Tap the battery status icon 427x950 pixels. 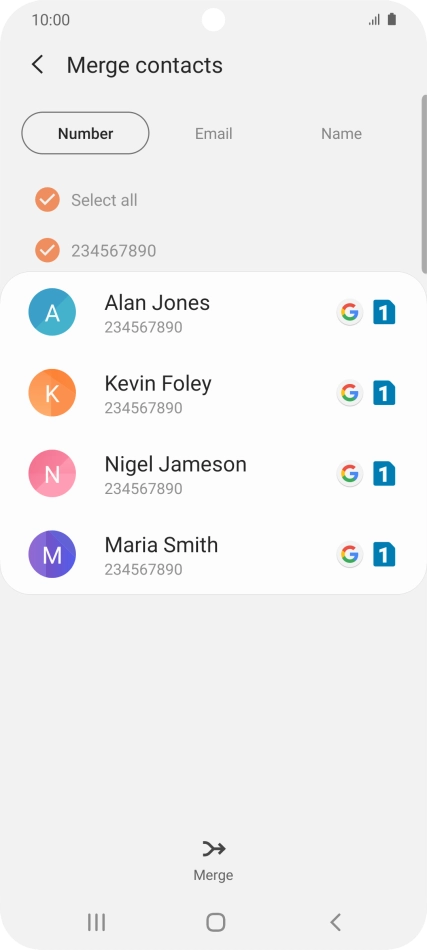[x=392, y=19]
